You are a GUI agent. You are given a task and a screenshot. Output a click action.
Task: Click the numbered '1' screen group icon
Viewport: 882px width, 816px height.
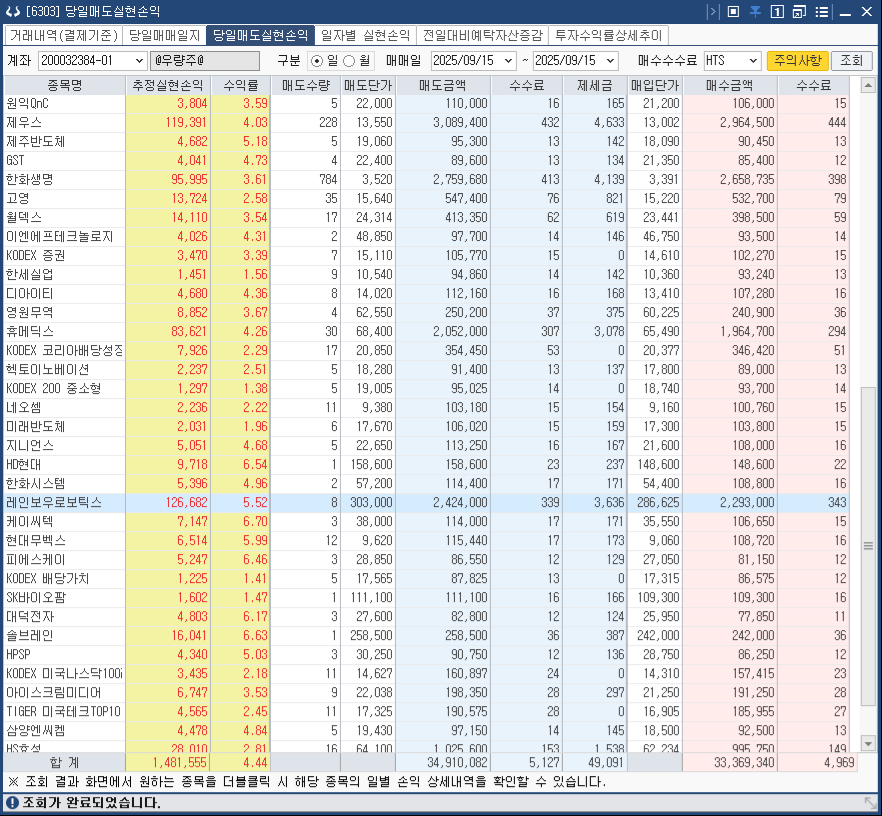[777, 12]
